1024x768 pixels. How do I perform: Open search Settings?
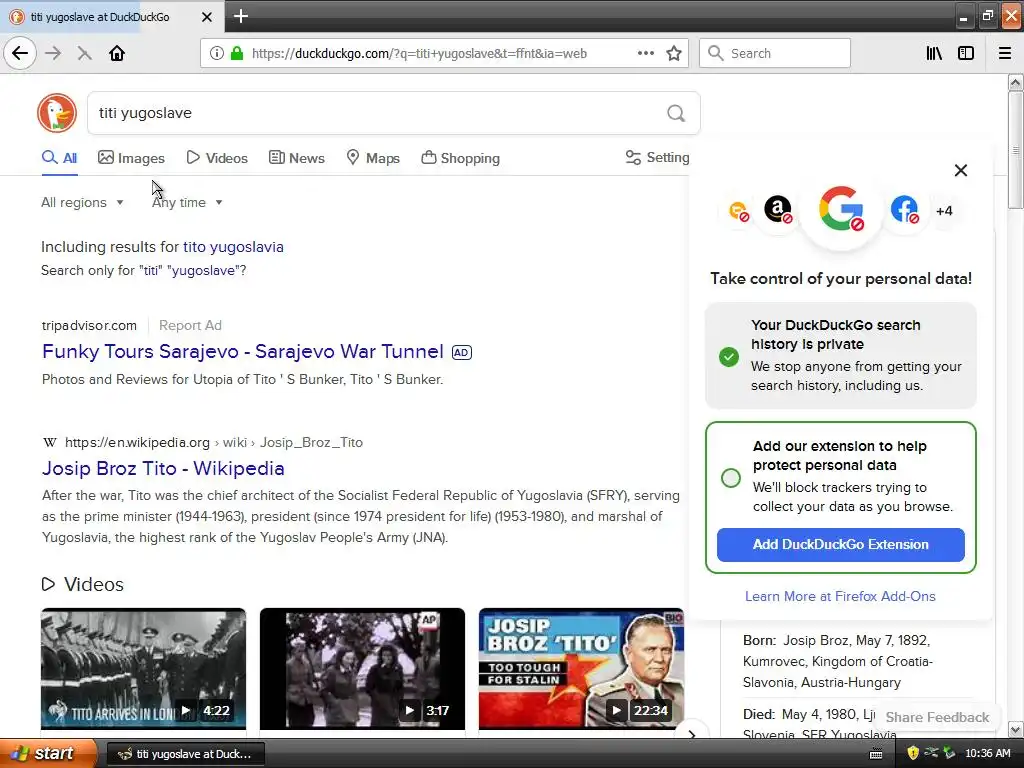pos(658,158)
